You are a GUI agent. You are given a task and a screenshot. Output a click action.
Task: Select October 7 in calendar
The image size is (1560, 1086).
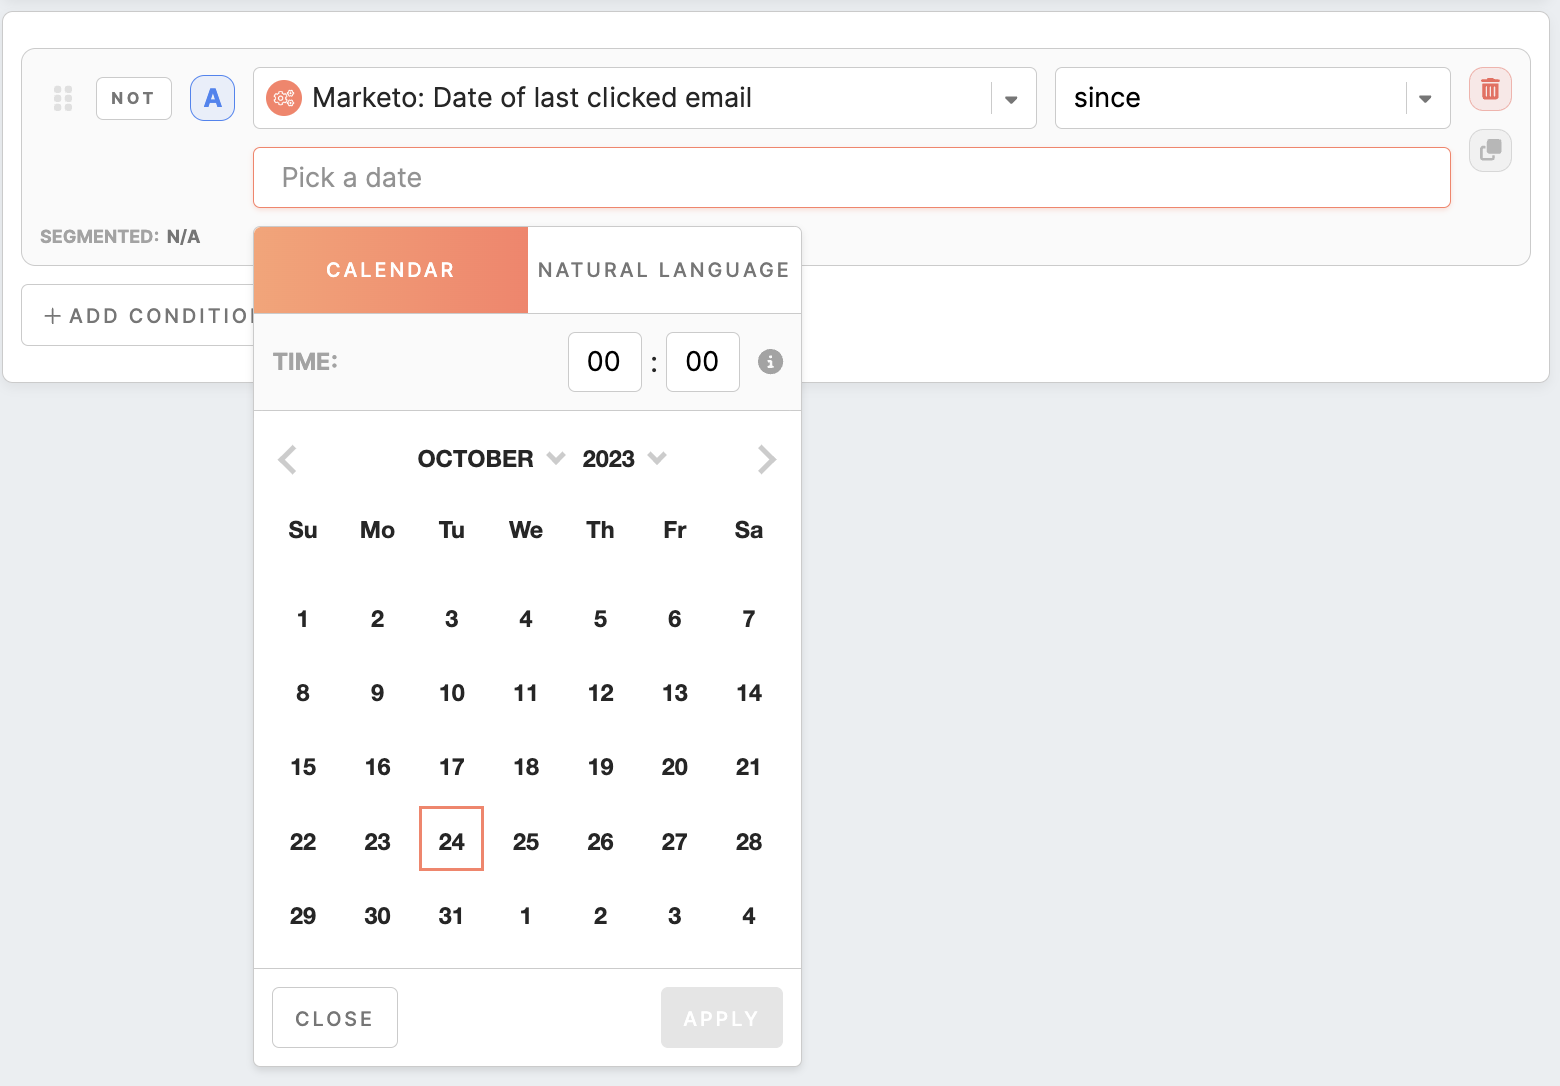coord(749,619)
